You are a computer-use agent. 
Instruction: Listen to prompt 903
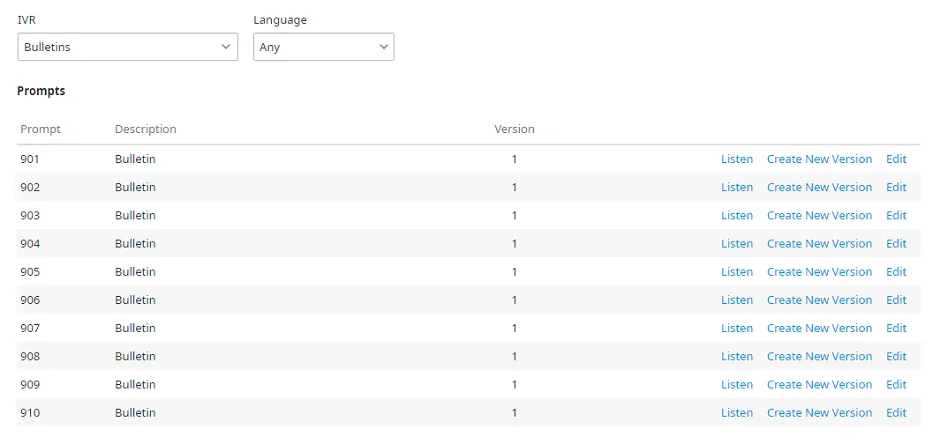coord(737,215)
